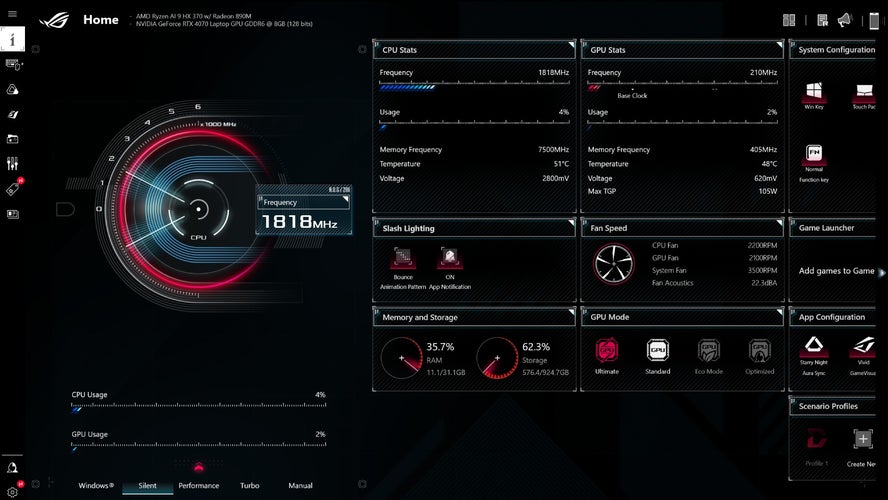Choose the Manual operating mode
Screen dimensions: 888x500
point(300,486)
